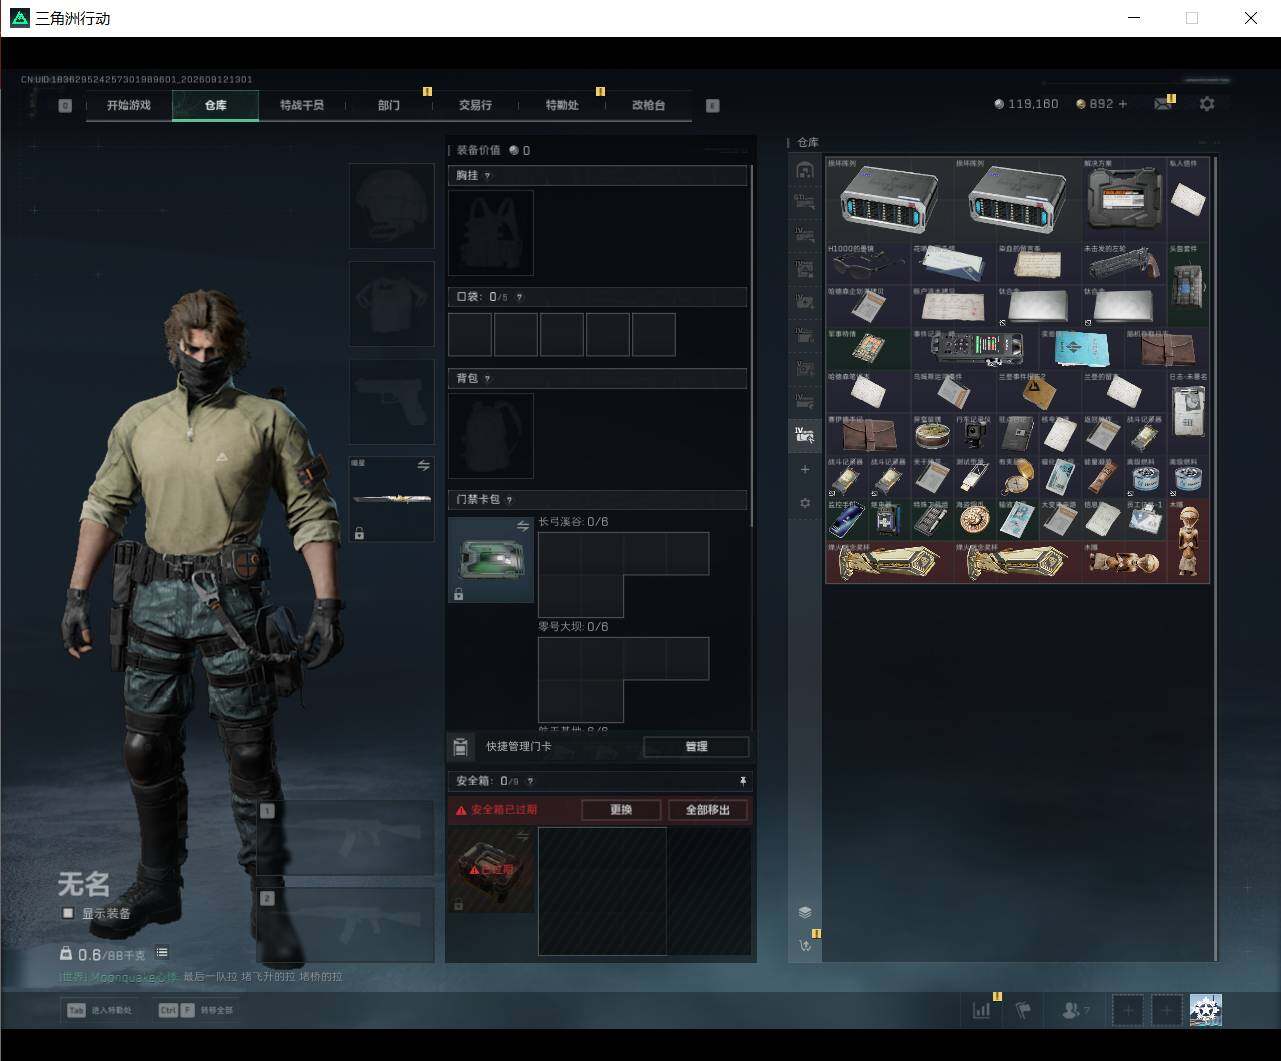Open game settings gear in the top bar
The width and height of the screenshot is (1281, 1061).
coord(1207,104)
